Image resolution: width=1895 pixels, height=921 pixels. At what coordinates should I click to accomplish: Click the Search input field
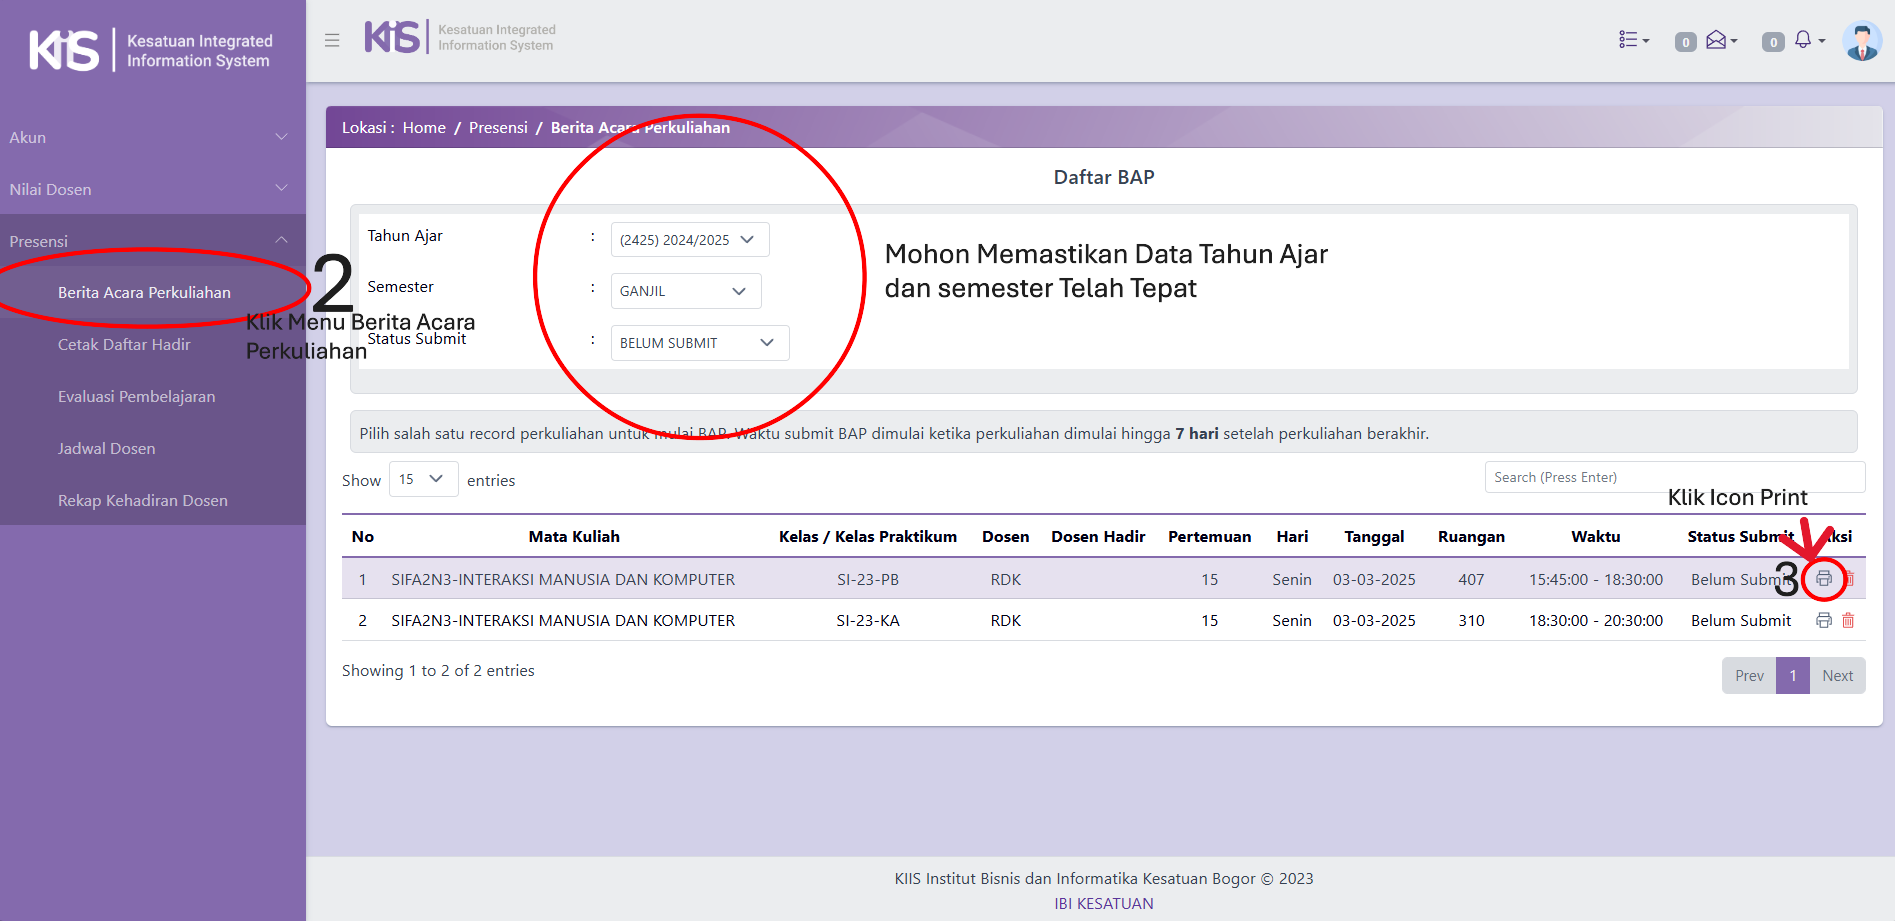[1674, 478]
